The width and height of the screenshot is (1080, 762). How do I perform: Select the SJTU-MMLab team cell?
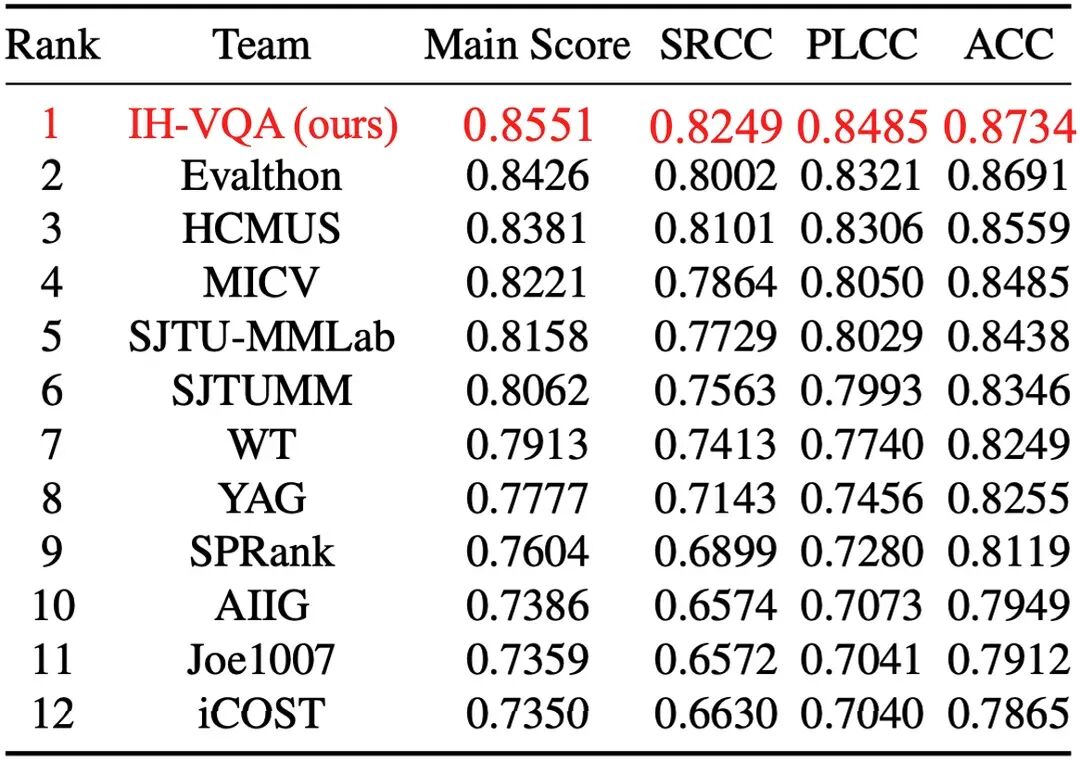click(x=261, y=337)
